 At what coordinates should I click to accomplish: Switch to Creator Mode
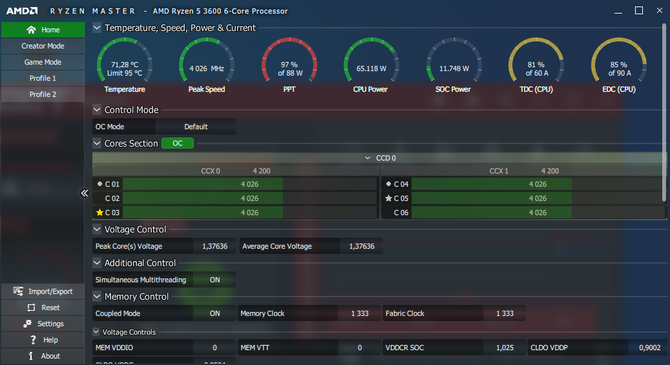pos(43,46)
